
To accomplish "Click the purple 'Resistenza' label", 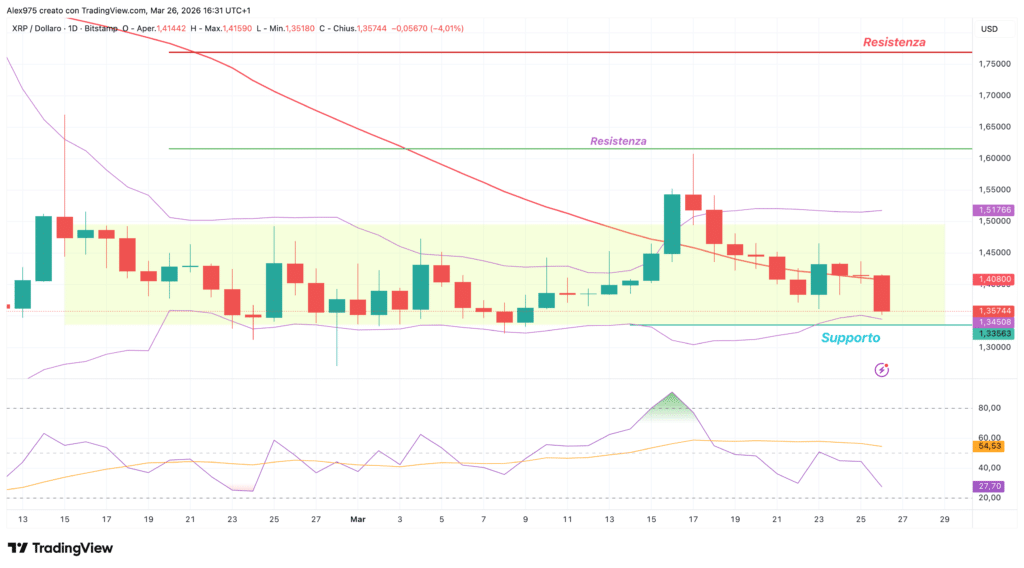I will [x=618, y=141].
